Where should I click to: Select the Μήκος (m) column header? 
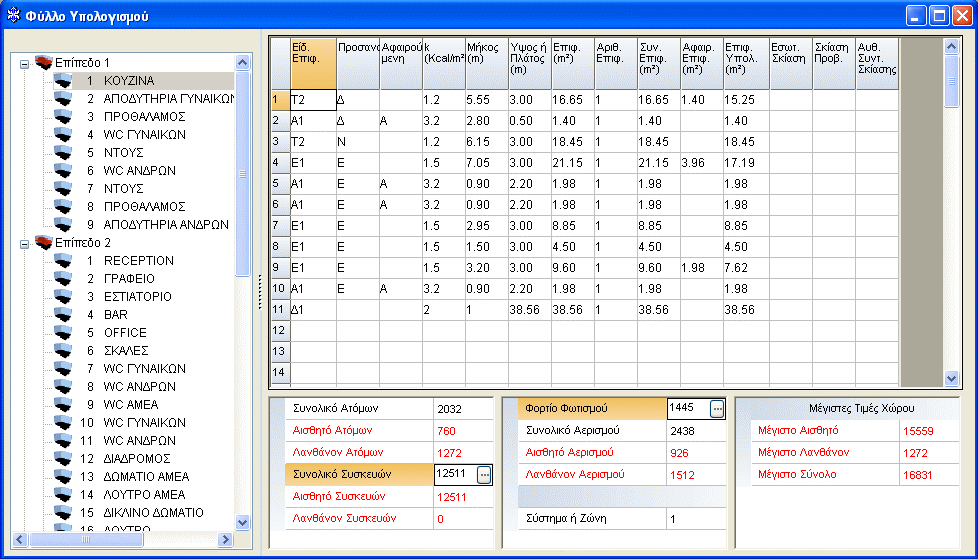click(x=487, y=64)
